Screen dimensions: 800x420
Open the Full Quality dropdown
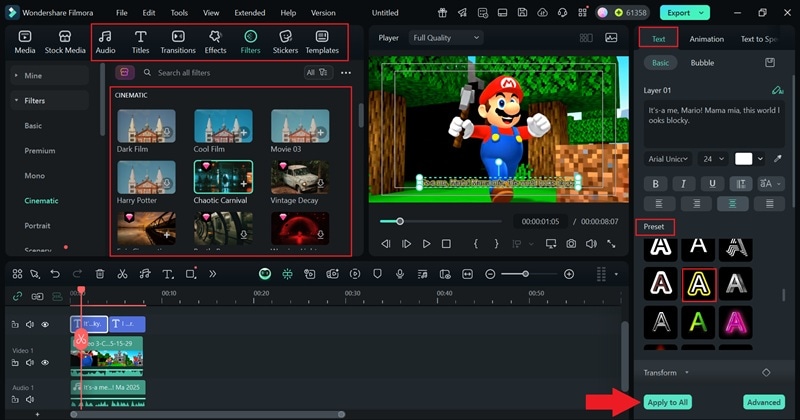coord(446,37)
